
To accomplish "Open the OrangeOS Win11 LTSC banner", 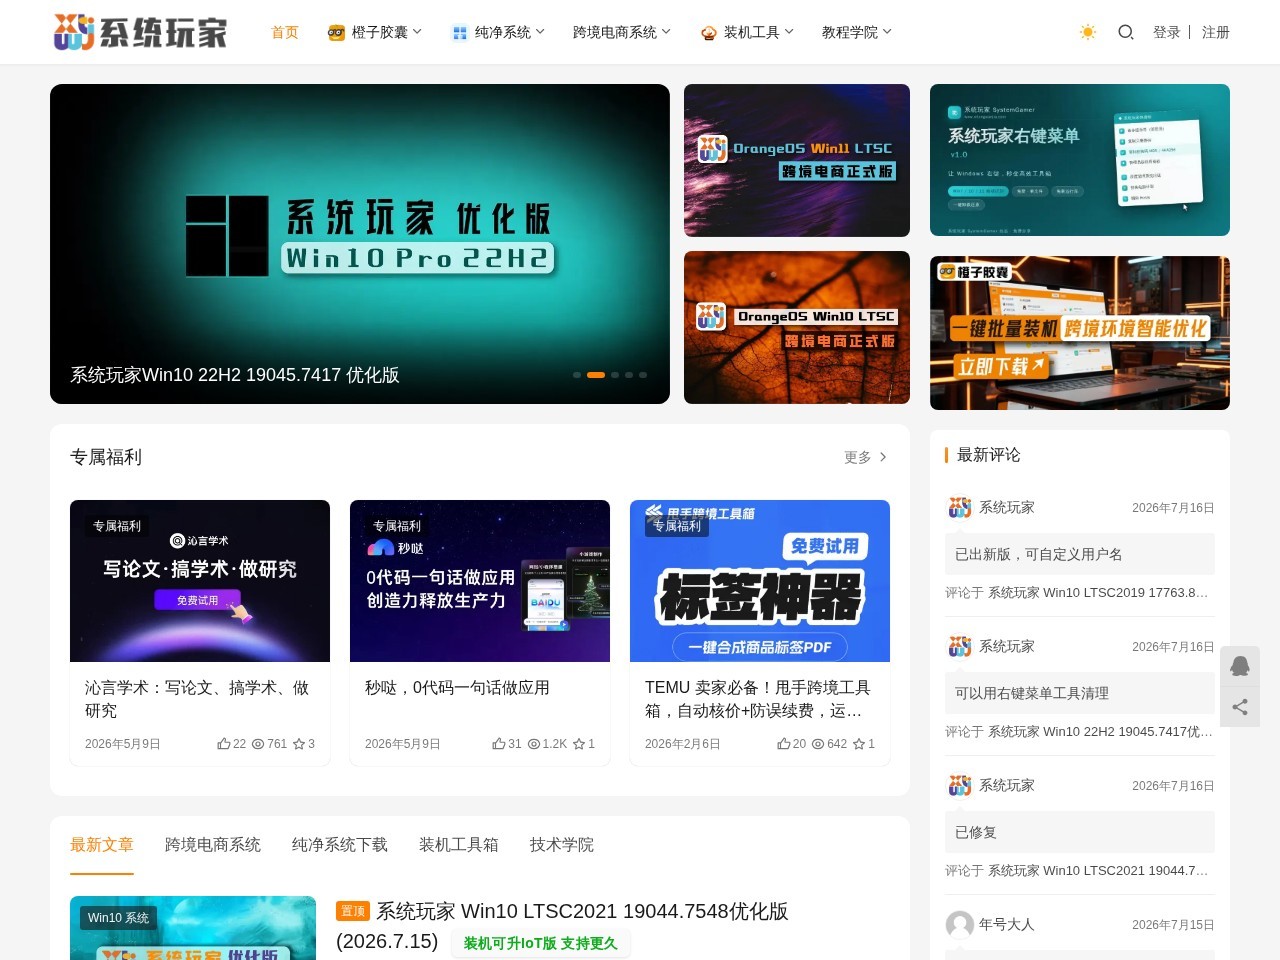I will click(x=797, y=160).
